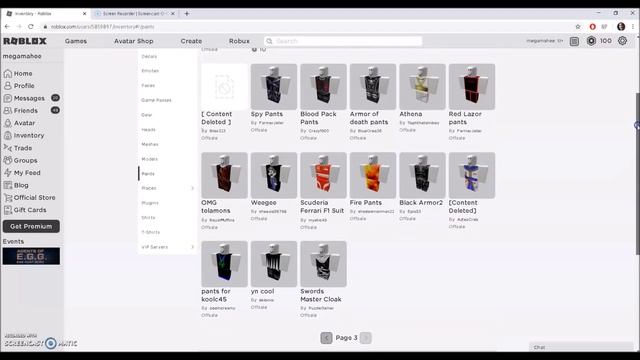Open Avatar Shop in the top navigation
The image size is (640, 360).
134,41
